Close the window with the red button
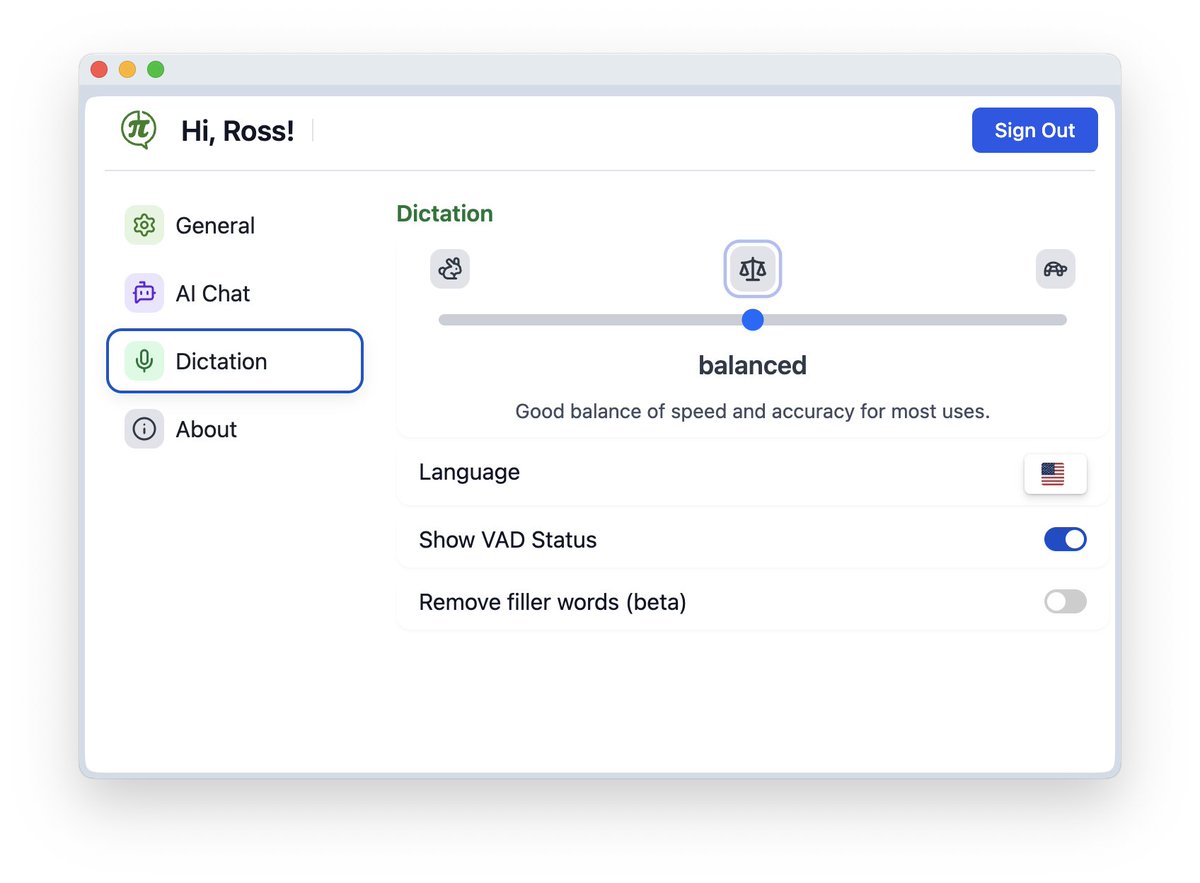1200x883 pixels. 99,70
